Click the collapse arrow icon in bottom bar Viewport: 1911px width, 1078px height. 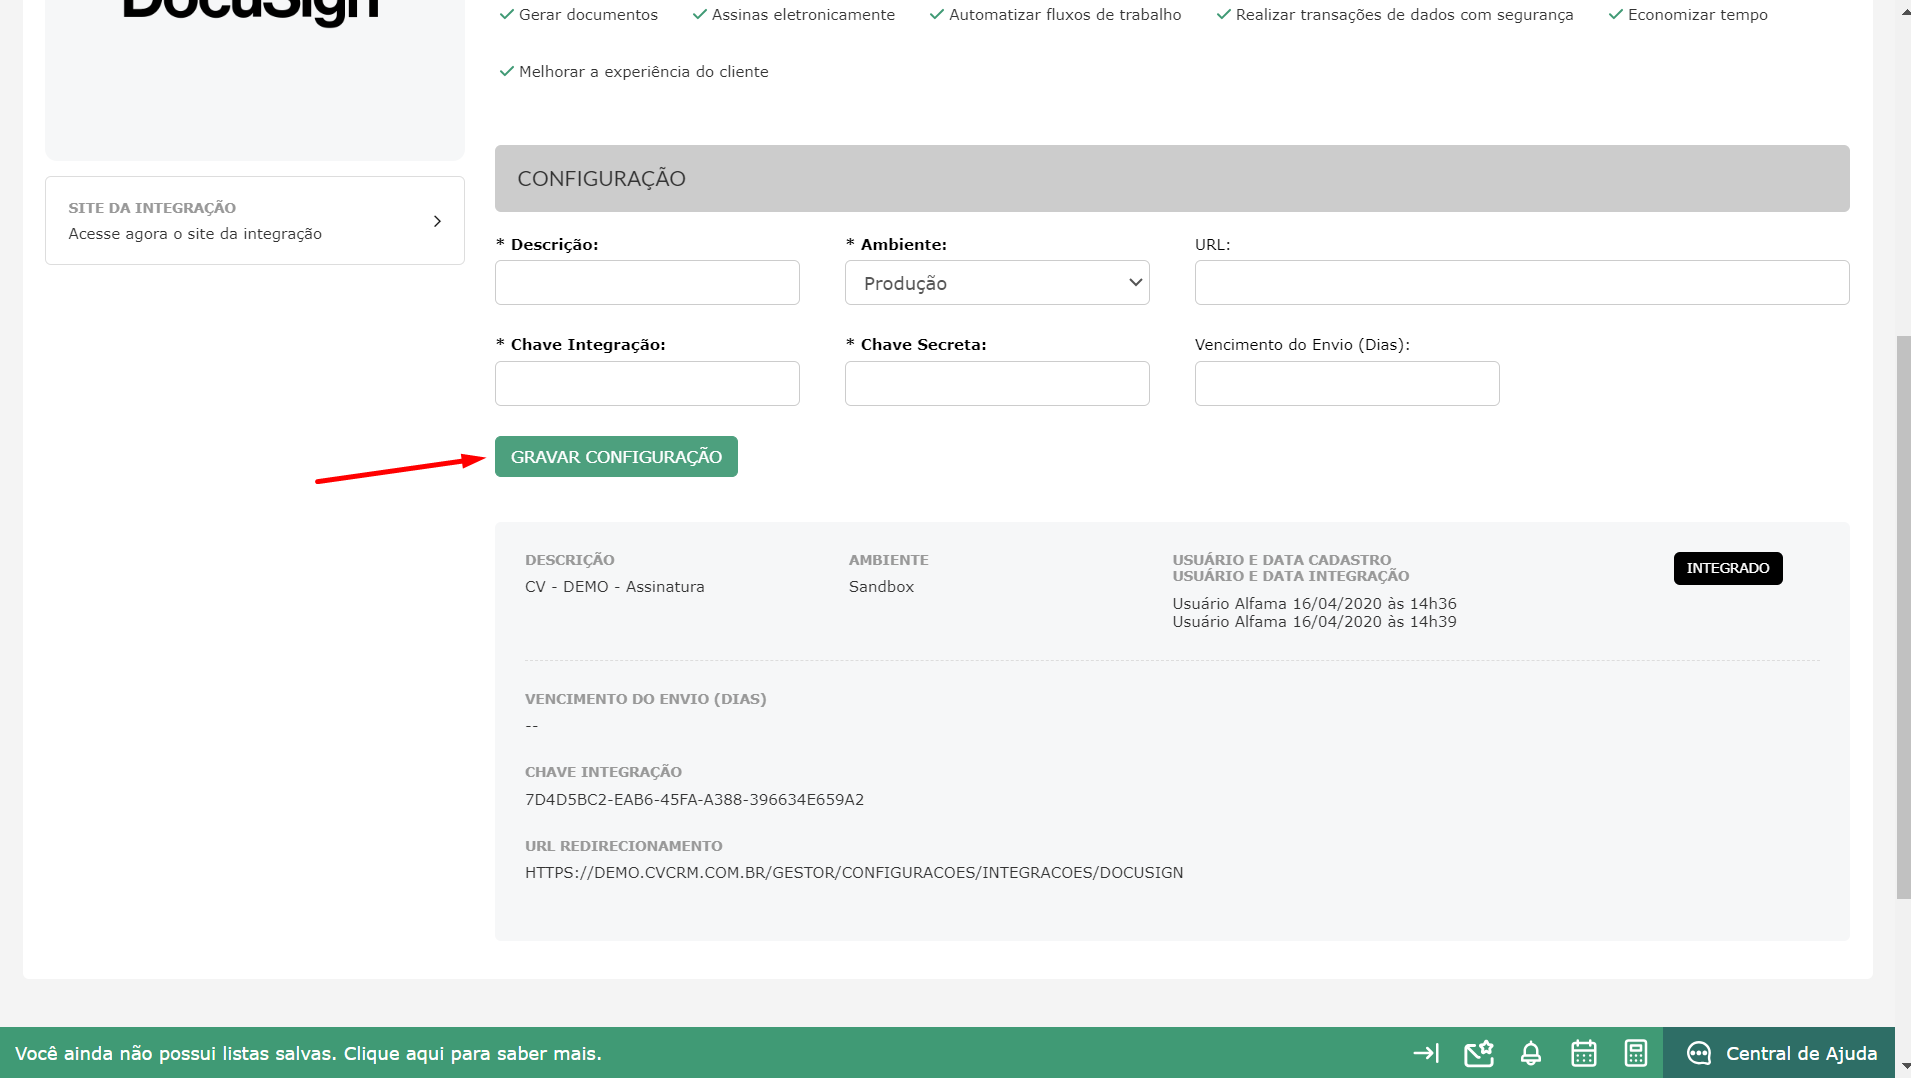[1426, 1053]
